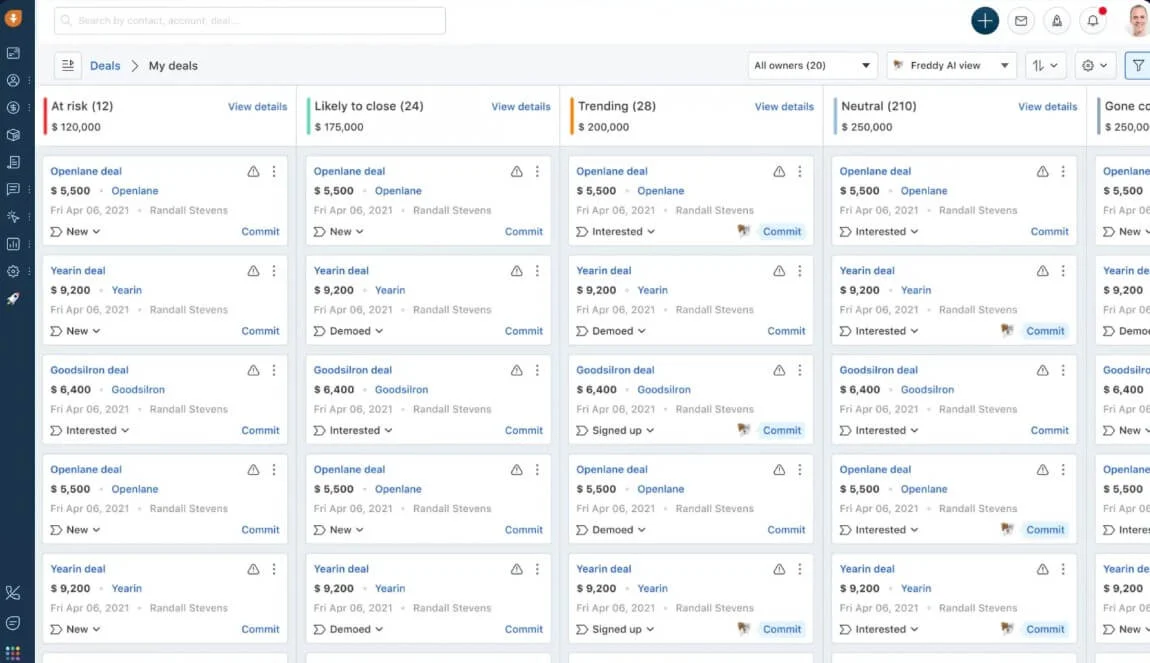Click Commit on the Trending Openlane deal
The height and width of the screenshot is (663, 1150).
[782, 231]
